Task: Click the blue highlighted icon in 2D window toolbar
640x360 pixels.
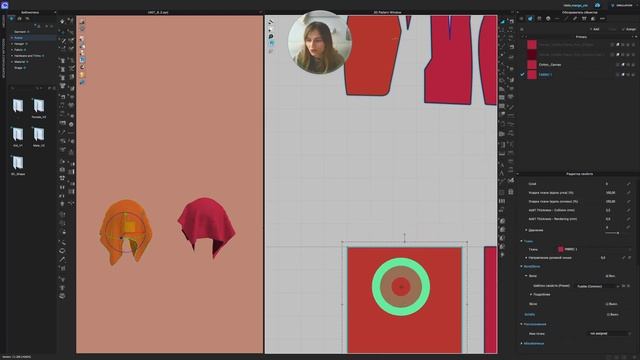Action: [271, 43]
